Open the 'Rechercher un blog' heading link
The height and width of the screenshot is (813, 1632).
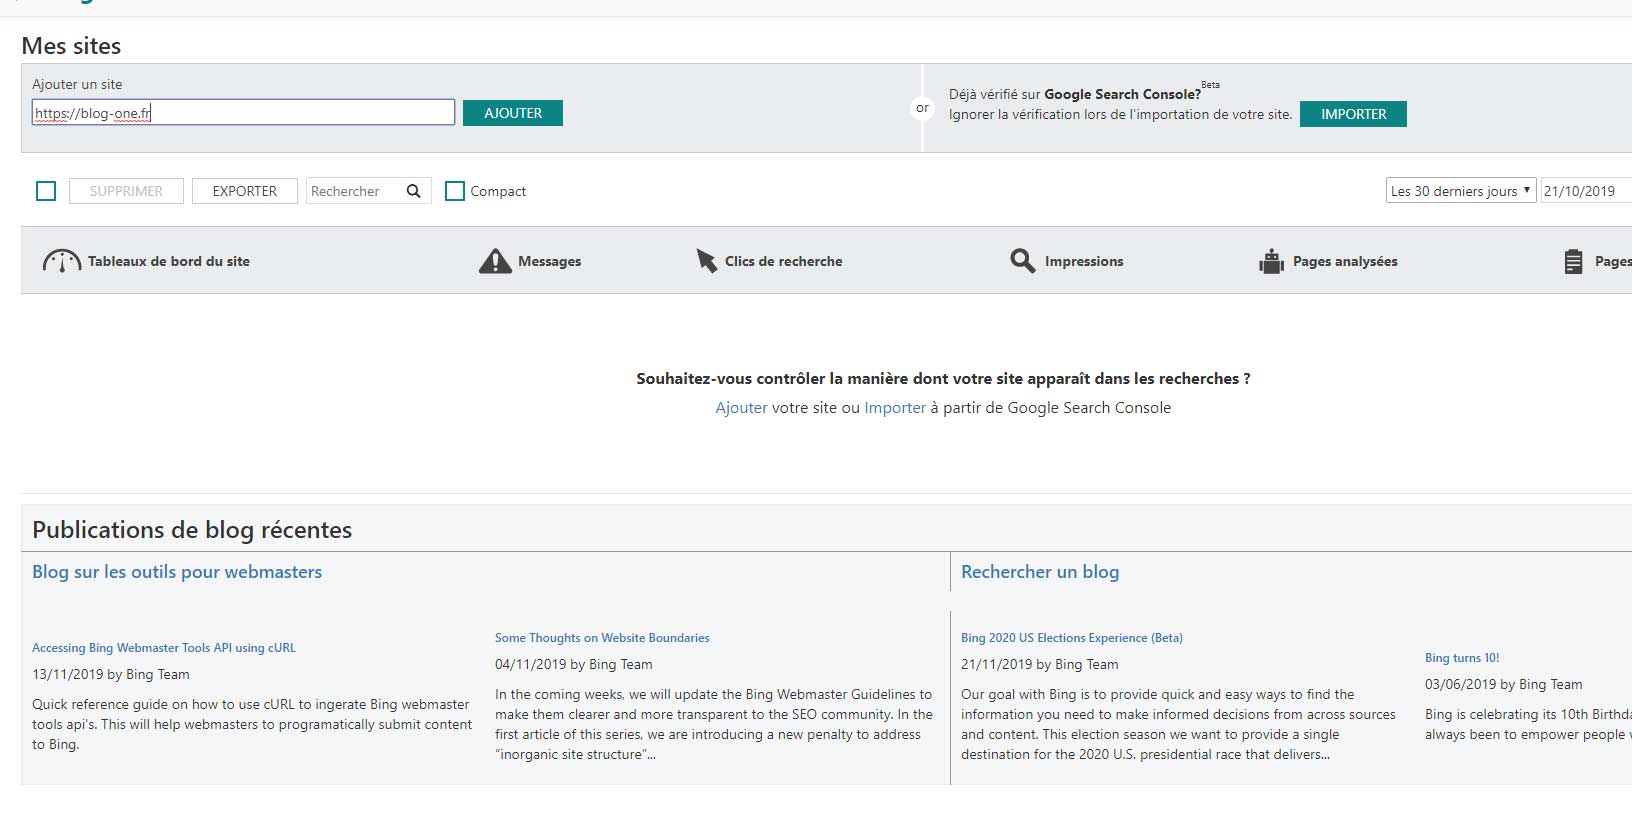point(1040,572)
